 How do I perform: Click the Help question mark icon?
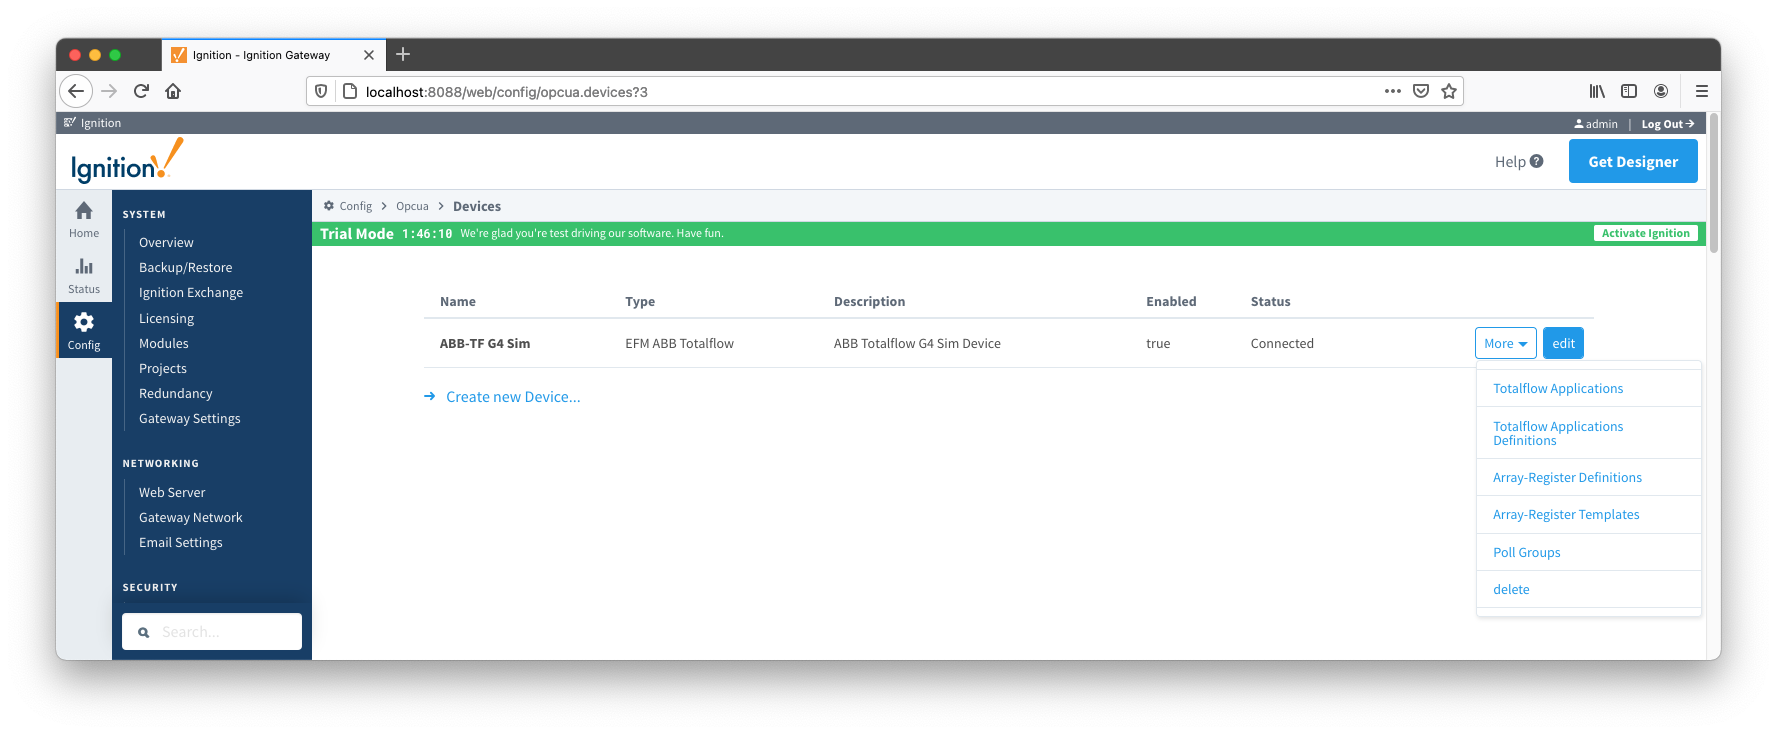click(x=1537, y=161)
